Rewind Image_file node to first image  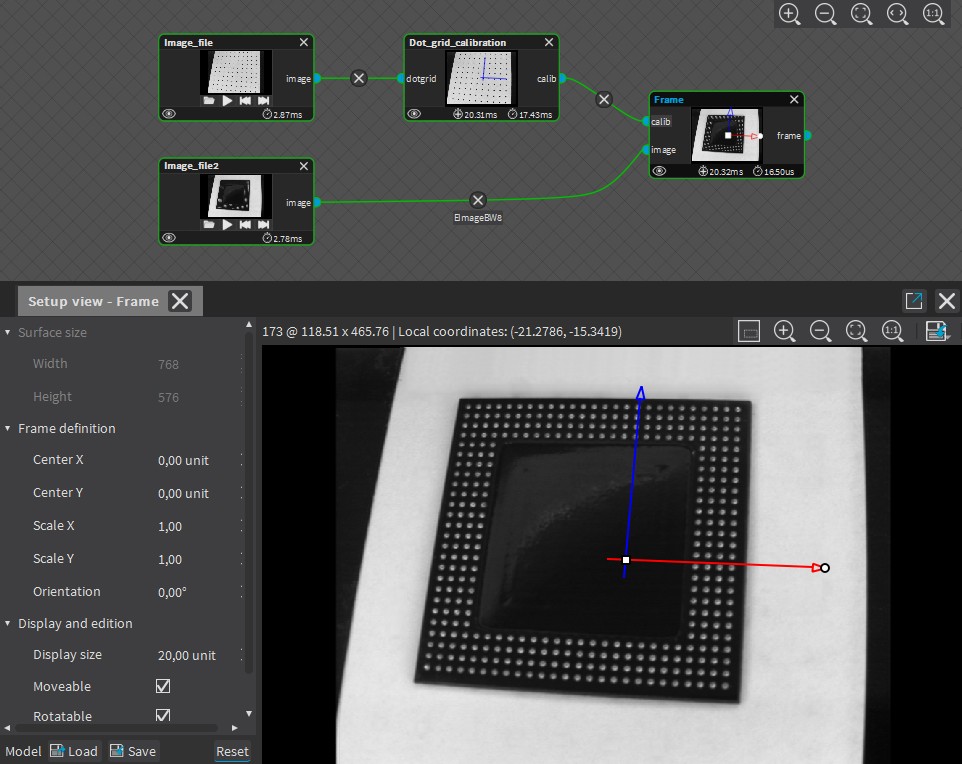(245, 101)
